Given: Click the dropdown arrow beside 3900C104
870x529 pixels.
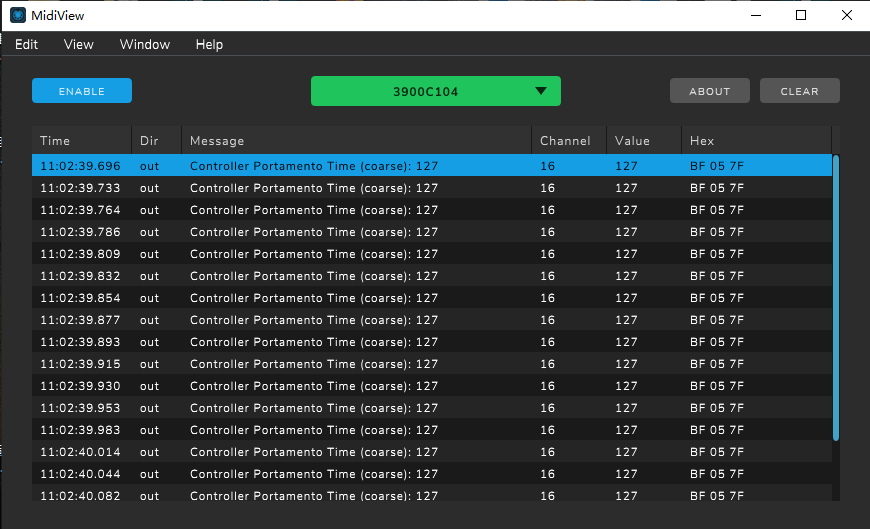Looking at the screenshot, I should pos(541,91).
